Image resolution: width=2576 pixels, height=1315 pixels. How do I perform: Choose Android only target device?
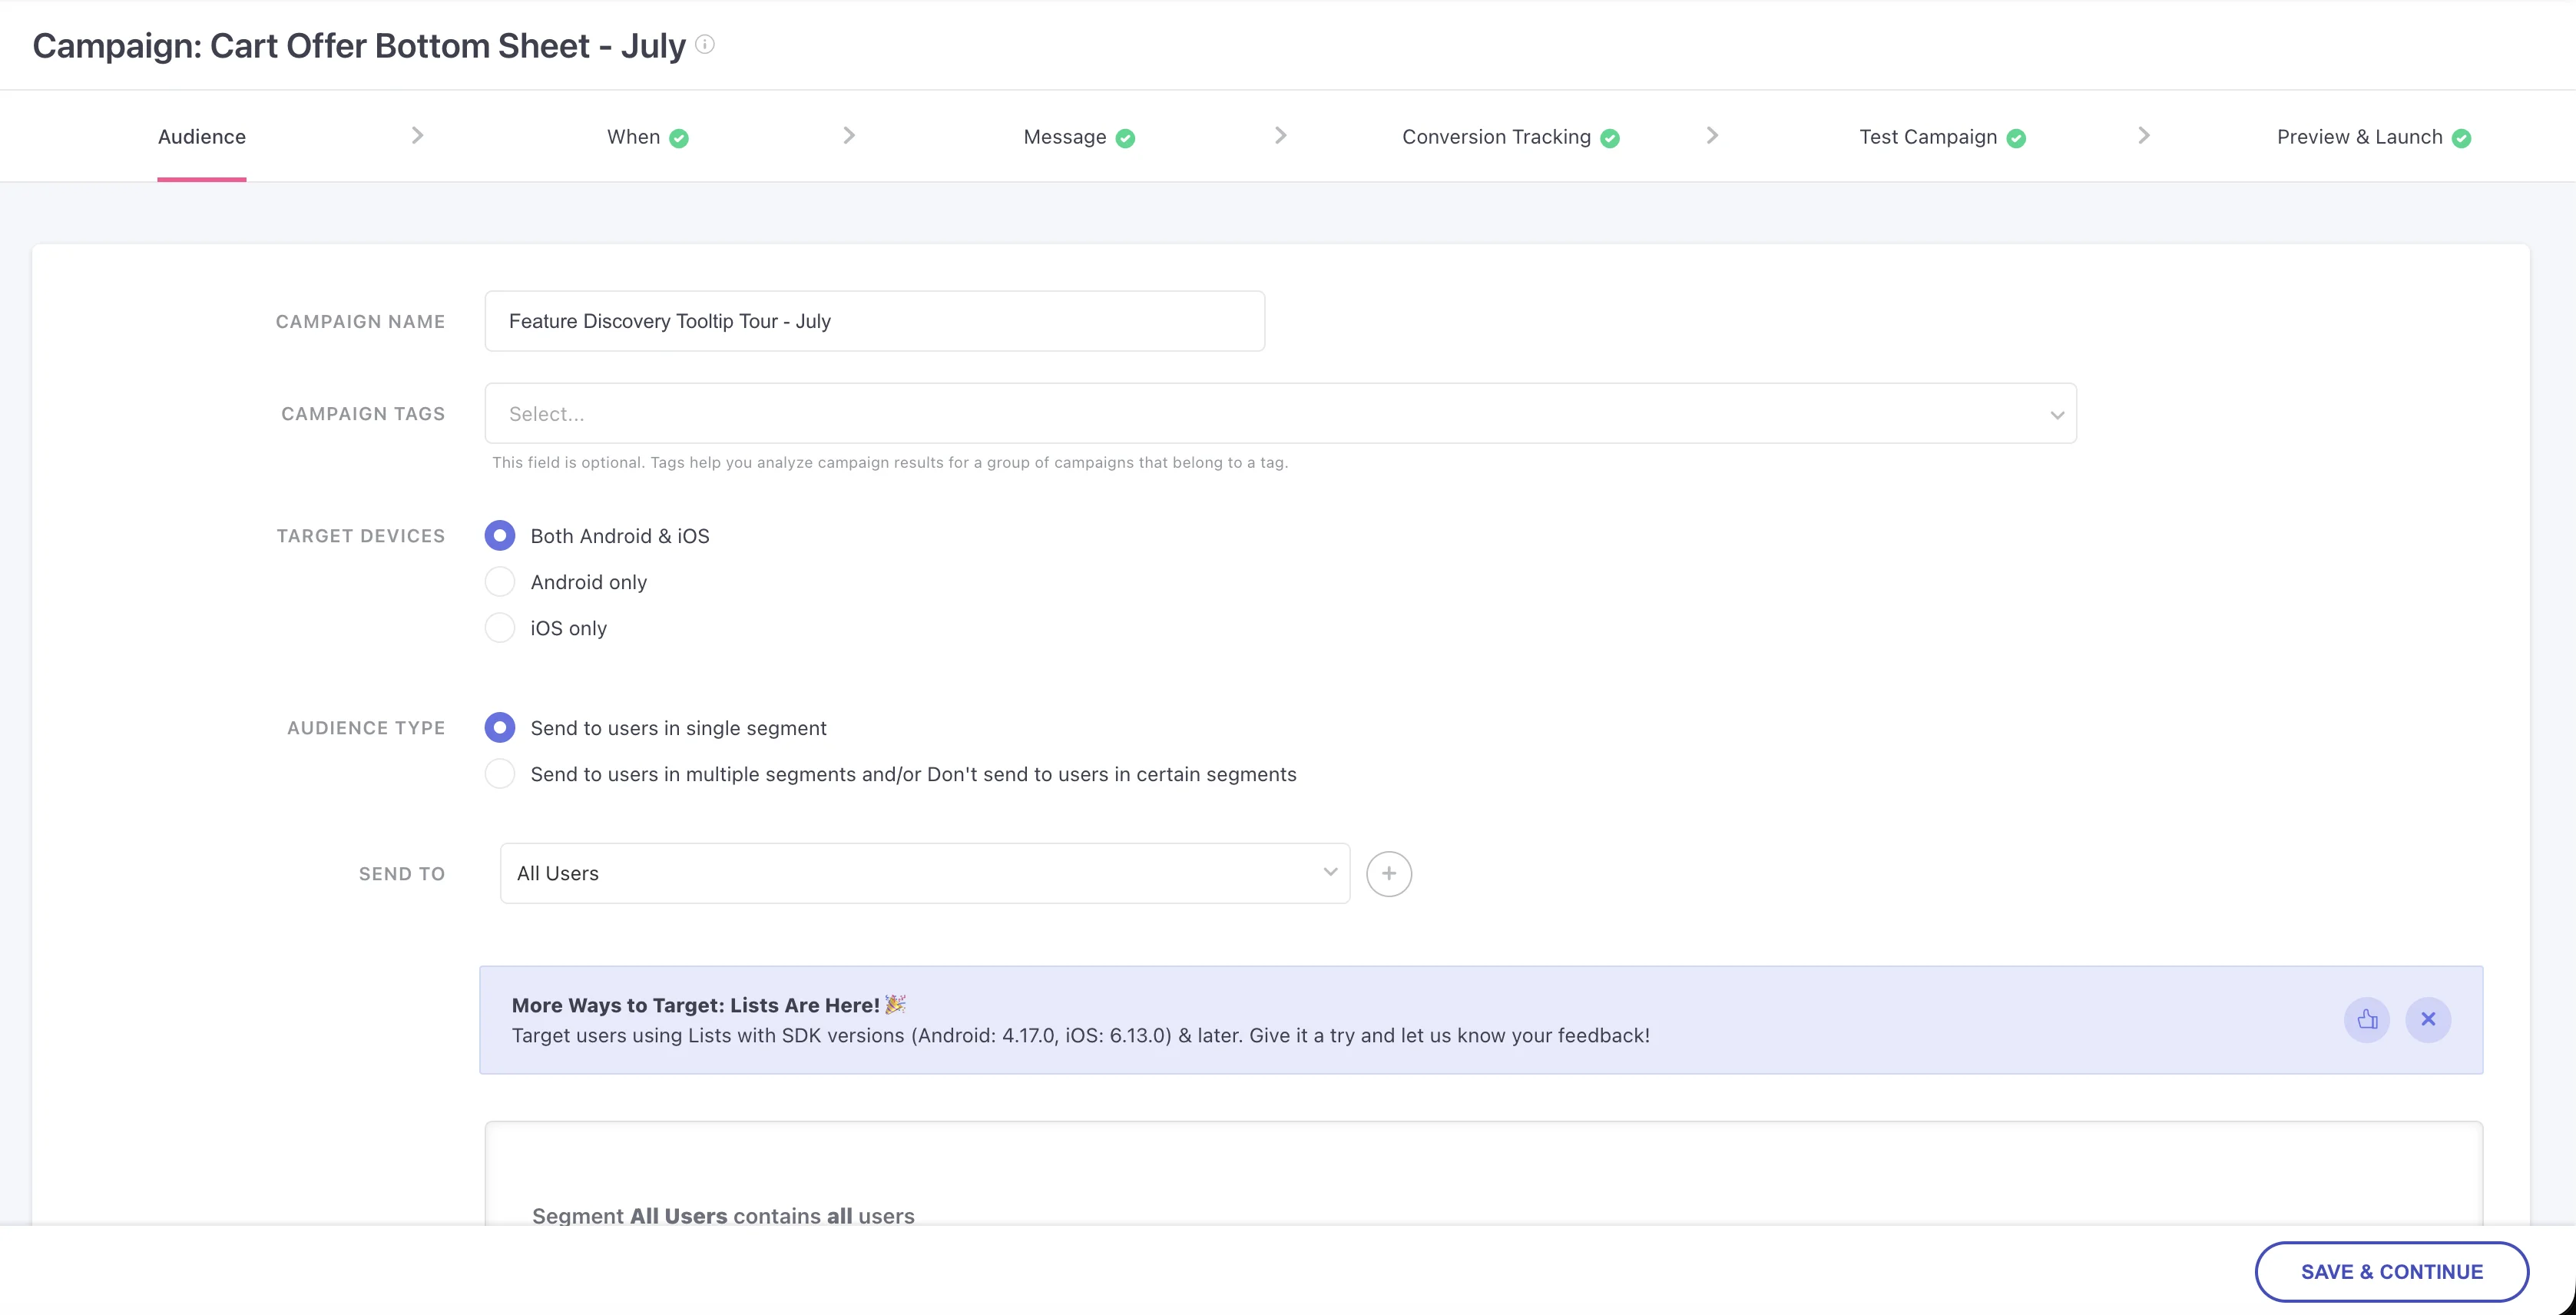(x=500, y=582)
